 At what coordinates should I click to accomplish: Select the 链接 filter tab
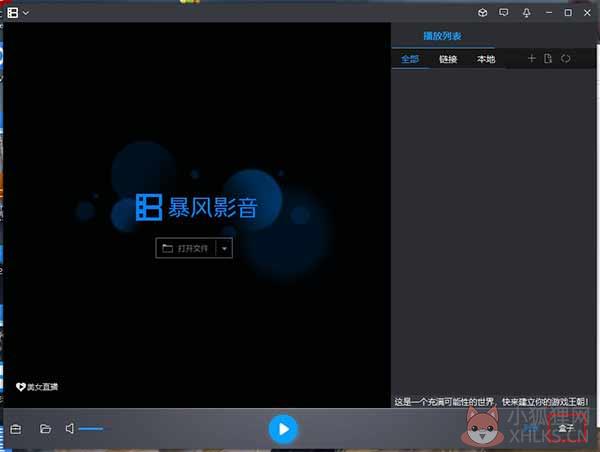[448, 59]
